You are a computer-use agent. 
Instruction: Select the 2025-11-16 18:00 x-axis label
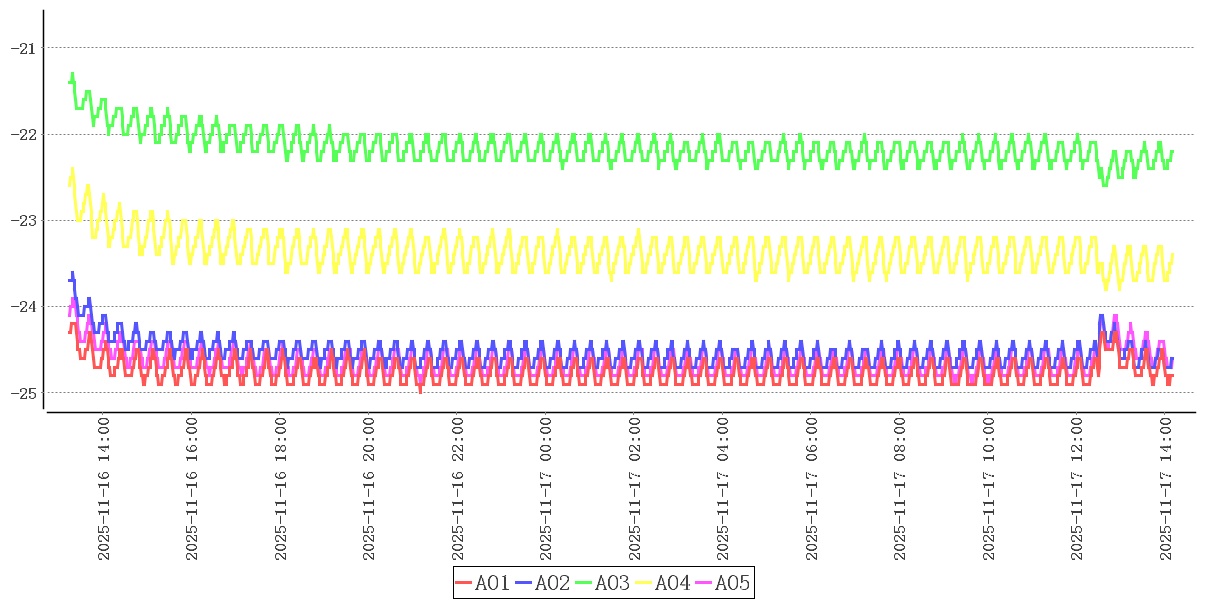pos(281,490)
